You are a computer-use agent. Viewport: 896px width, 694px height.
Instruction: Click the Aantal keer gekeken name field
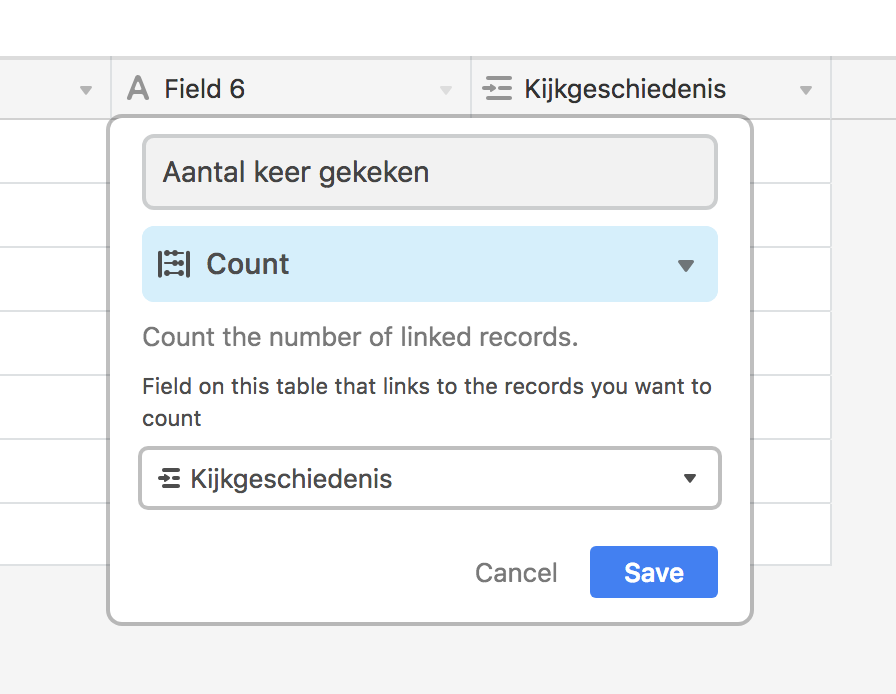(430, 172)
